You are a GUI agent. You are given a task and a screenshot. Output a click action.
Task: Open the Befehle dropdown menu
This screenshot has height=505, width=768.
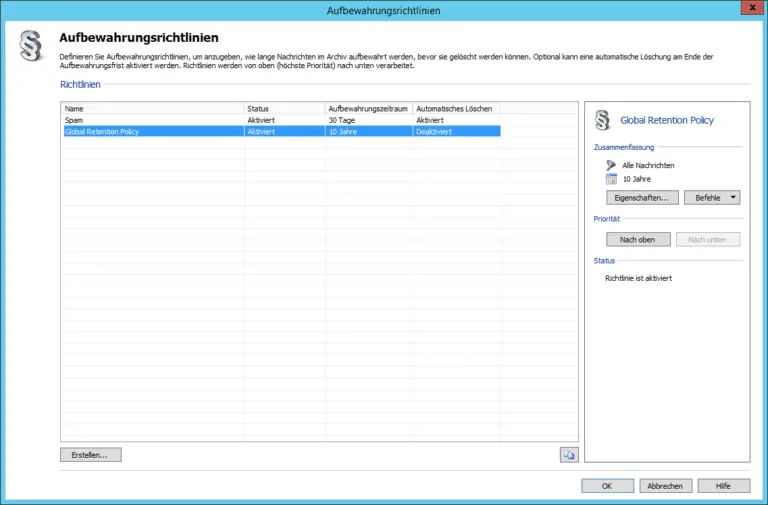(711, 198)
